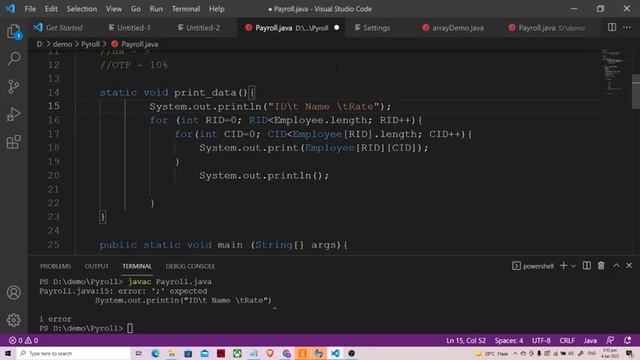Open the Go menu

click(136, 9)
